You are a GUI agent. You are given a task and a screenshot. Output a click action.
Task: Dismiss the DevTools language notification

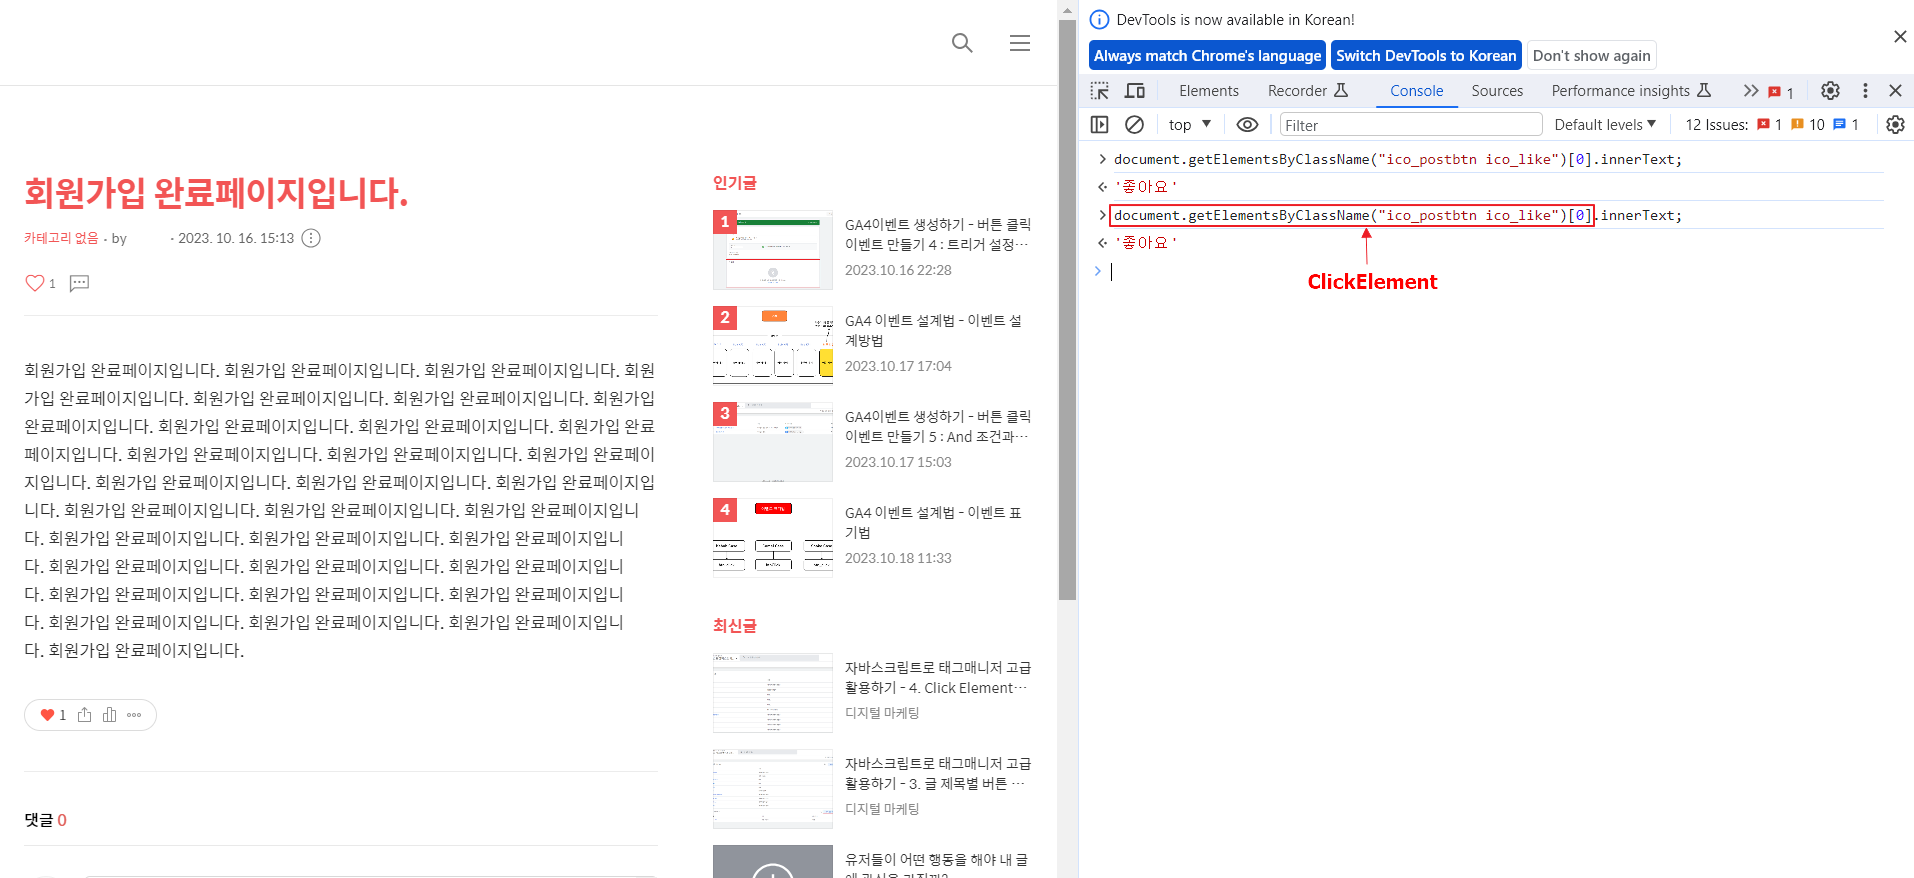[x=1900, y=37]
